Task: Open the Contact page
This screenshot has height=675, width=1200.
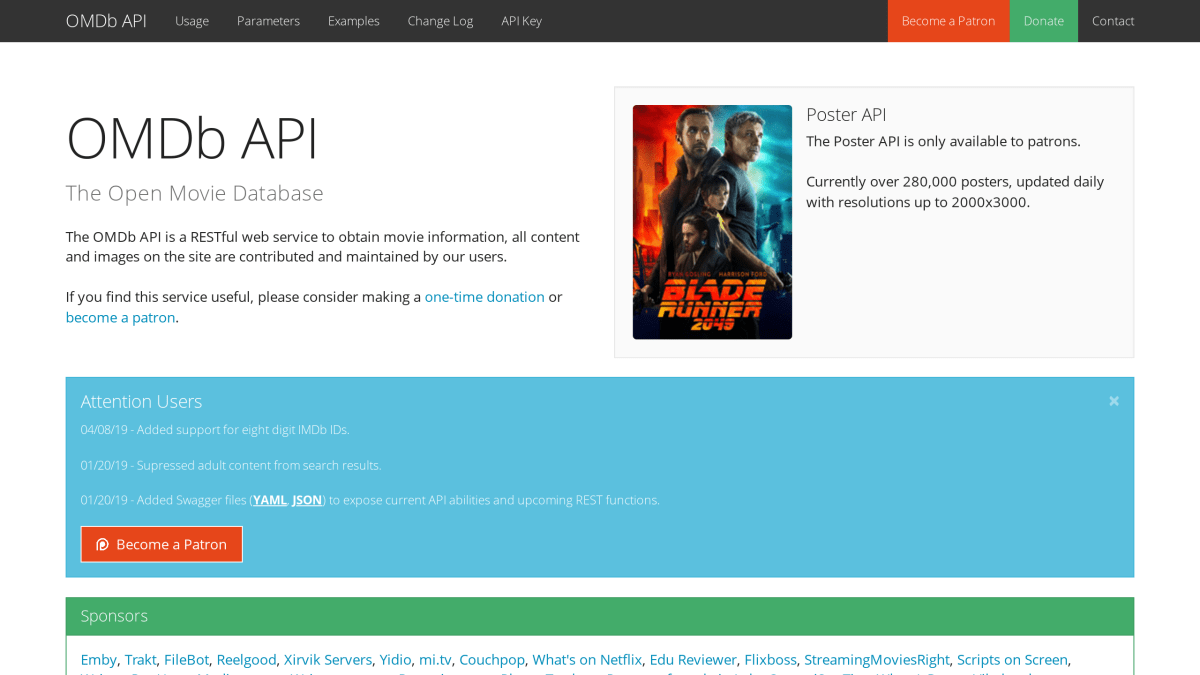Action: [x=1113, y=21]
